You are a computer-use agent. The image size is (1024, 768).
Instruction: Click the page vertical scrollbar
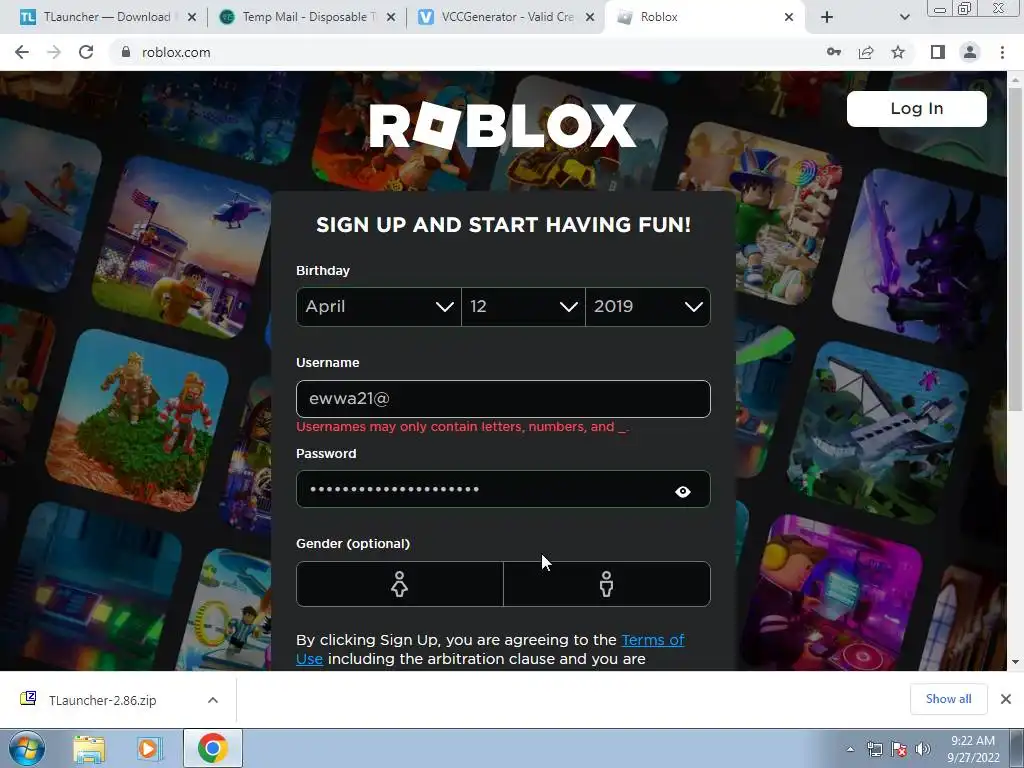1015,248
